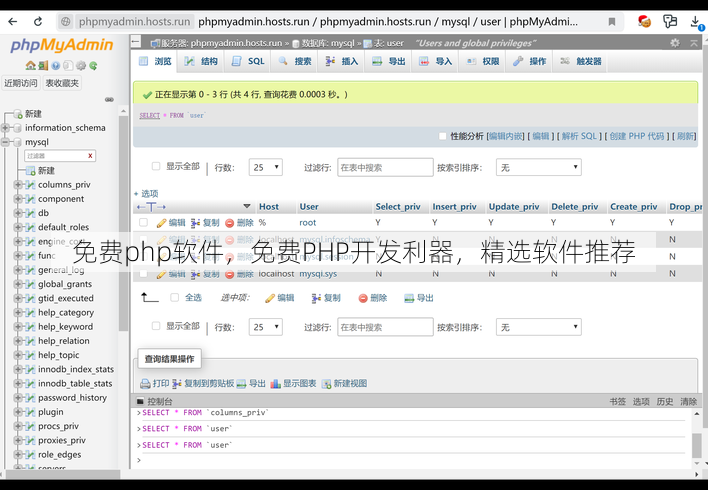708x490 pixels.
Task: Click the Print icon in query results operations
Action: point(145,384)
